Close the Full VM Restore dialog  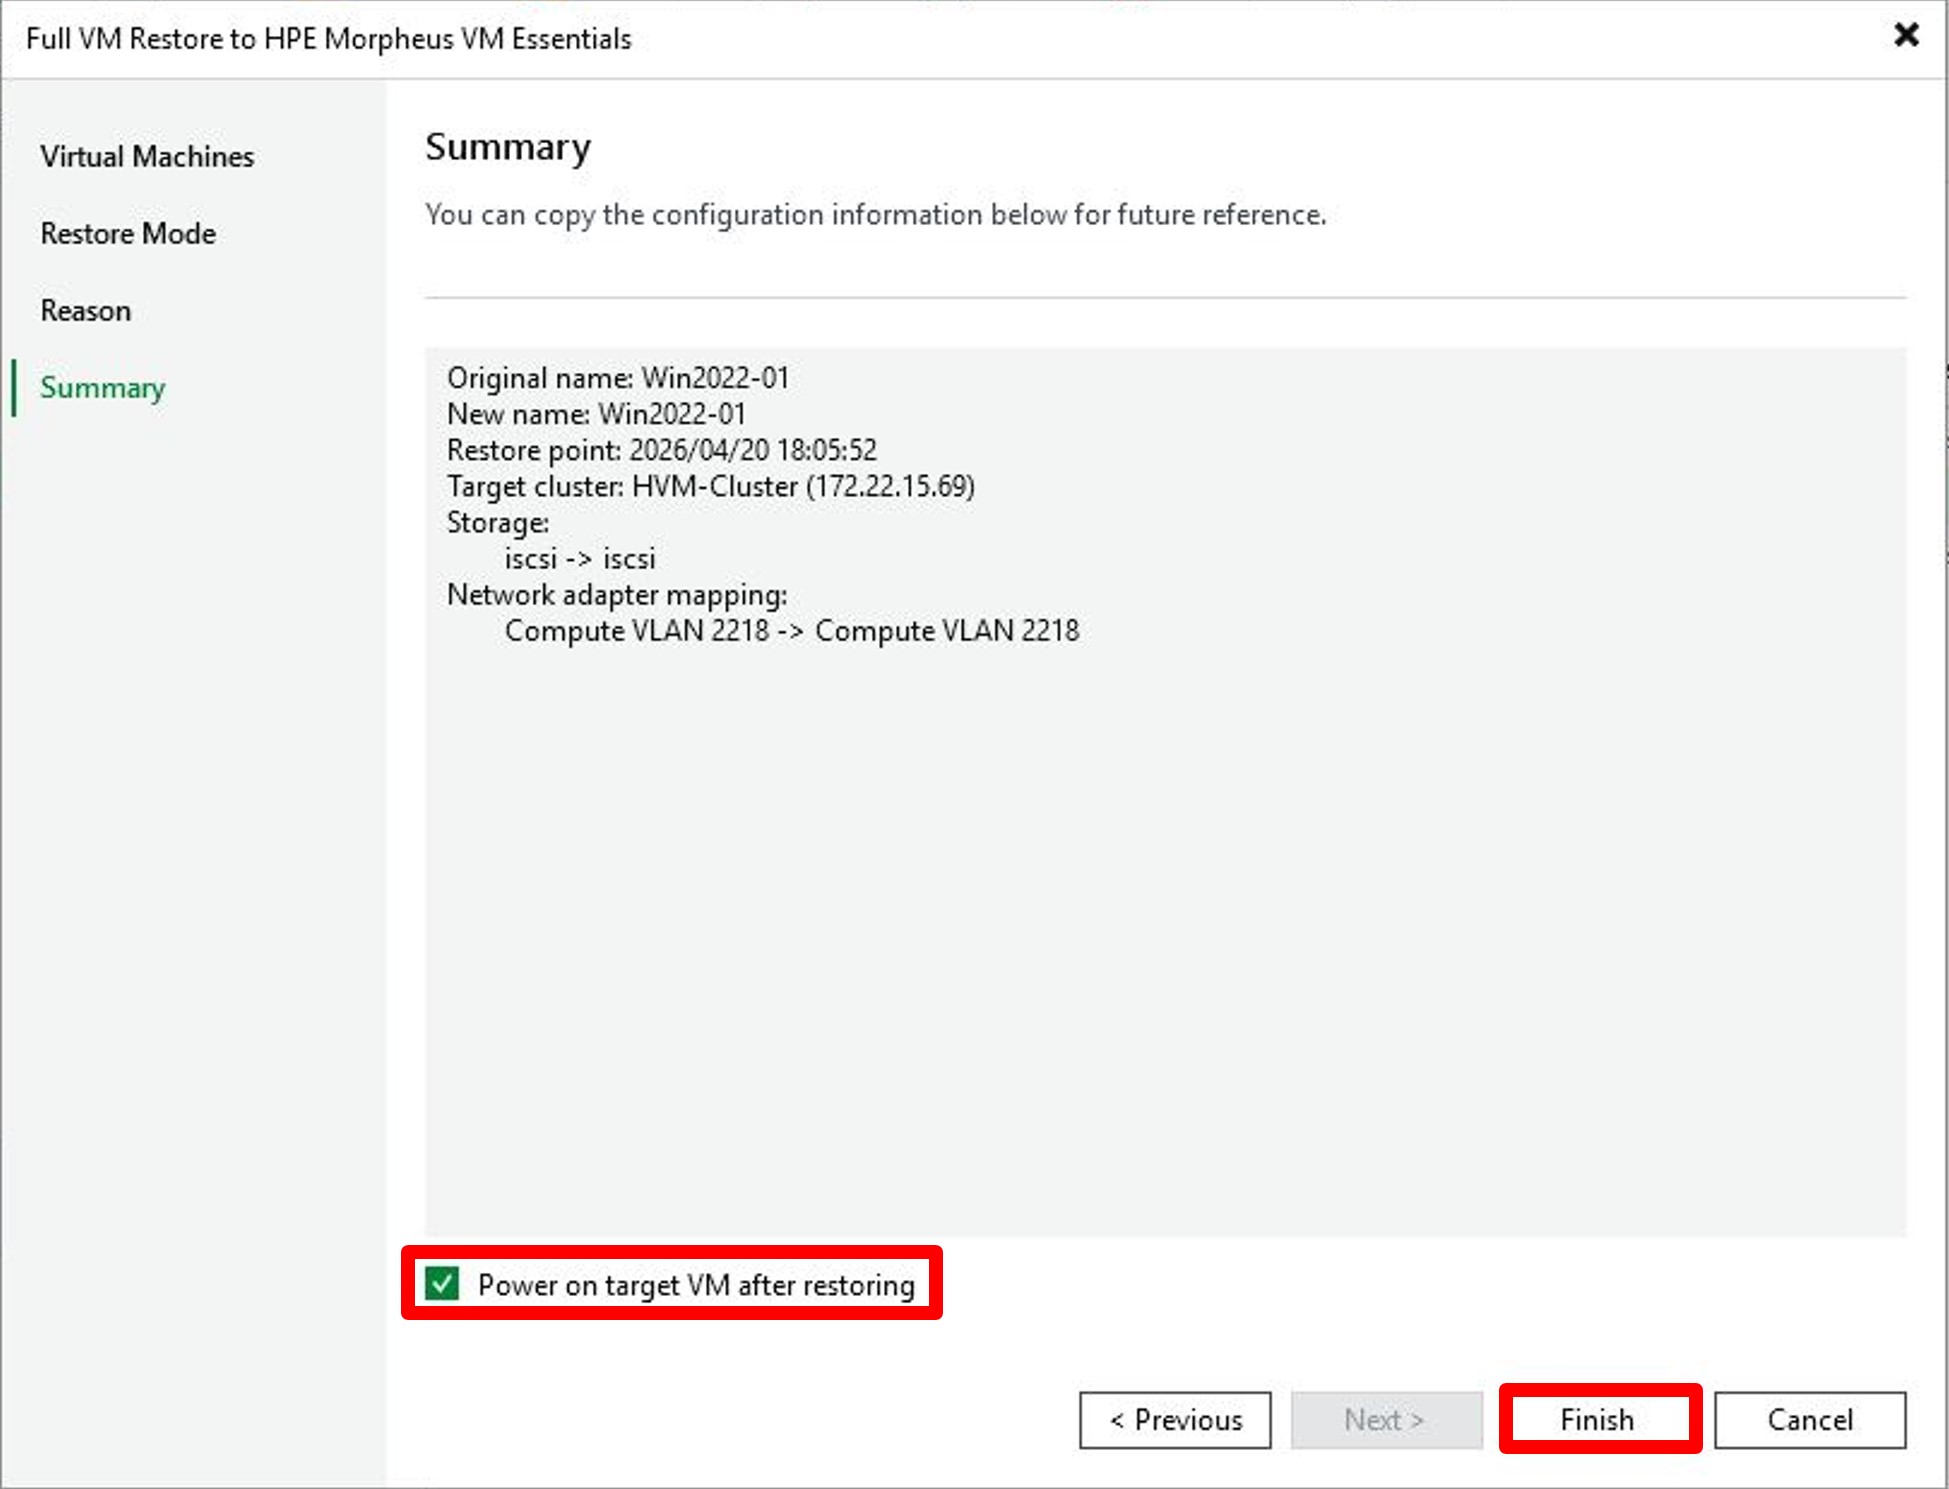[x=1906, y=36]
